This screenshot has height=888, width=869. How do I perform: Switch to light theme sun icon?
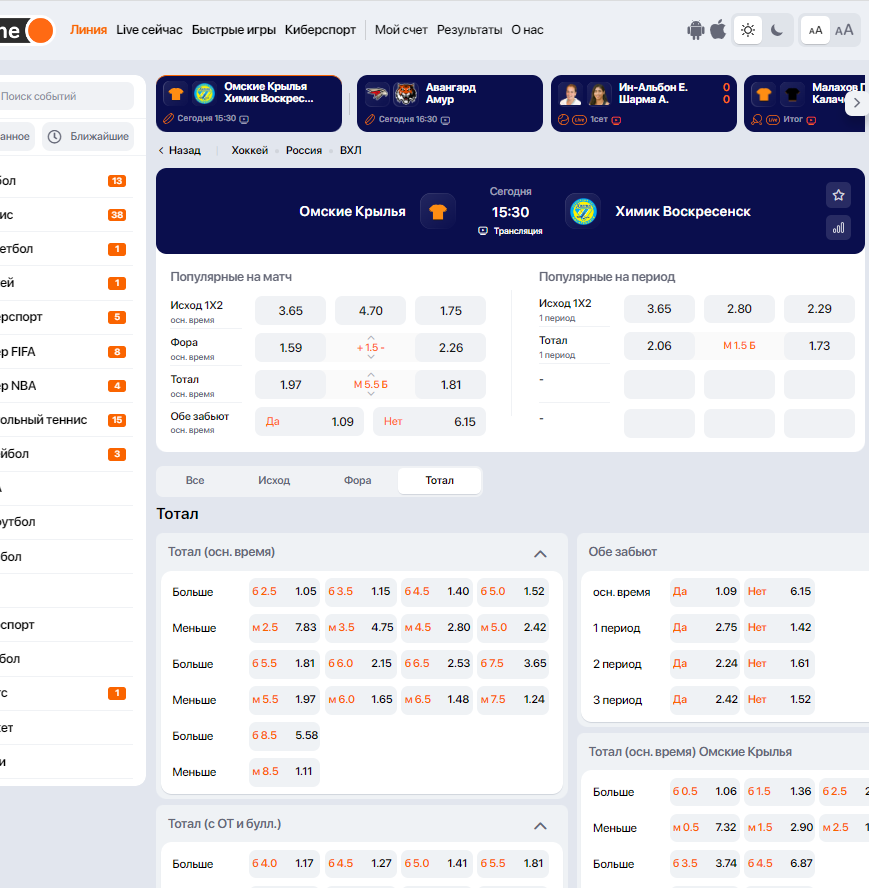(x=748, y=30)
